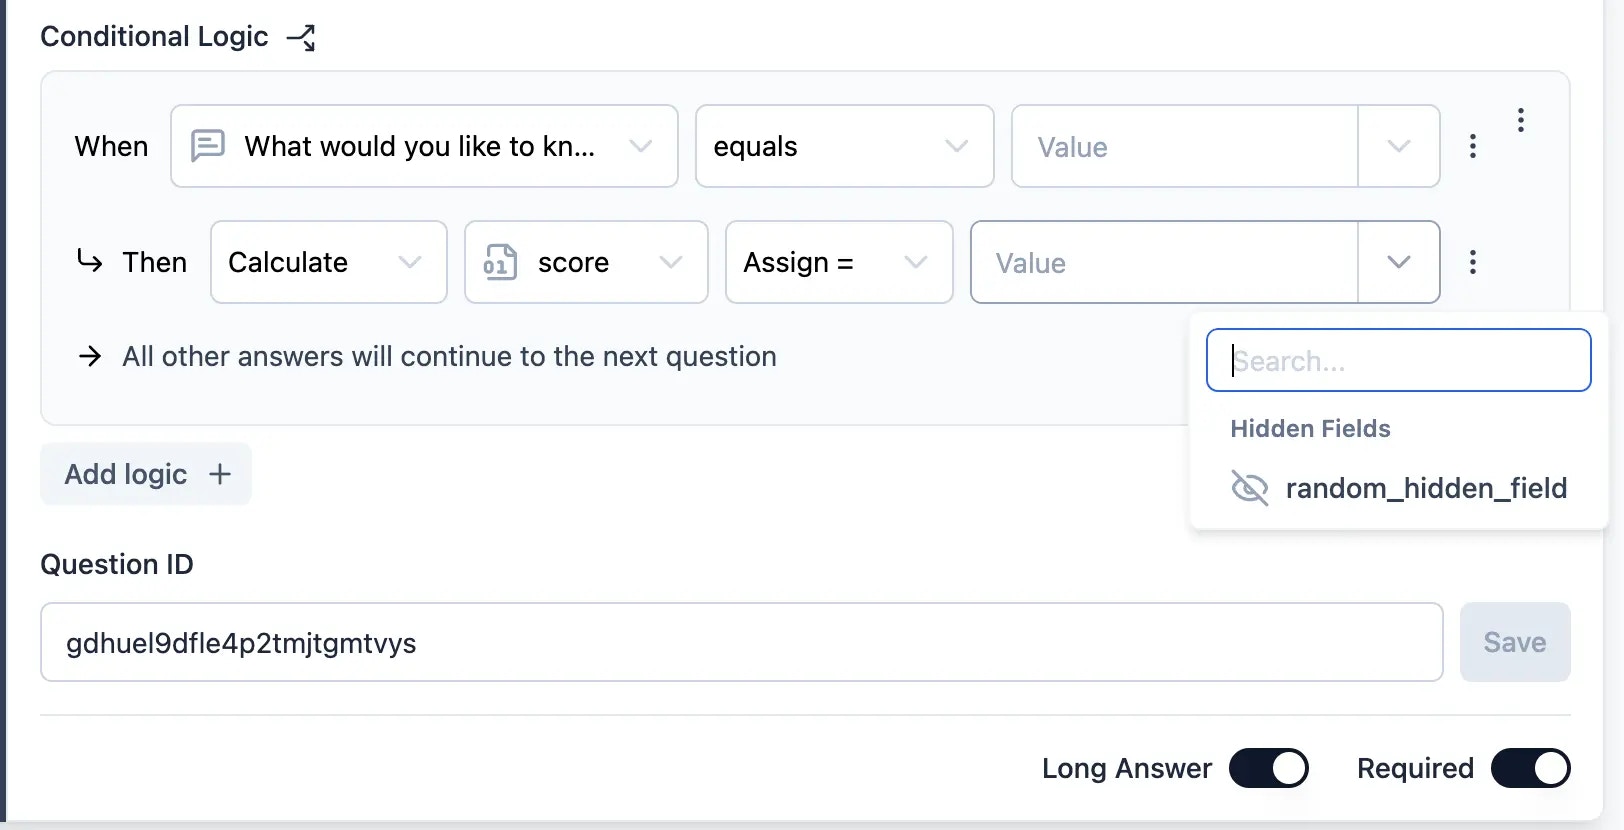Viewport: 1624px width, 830px height.
Task: Click the curved return arrow beside 'Then'
Action: pyautogui.click(x=91, y=262)
